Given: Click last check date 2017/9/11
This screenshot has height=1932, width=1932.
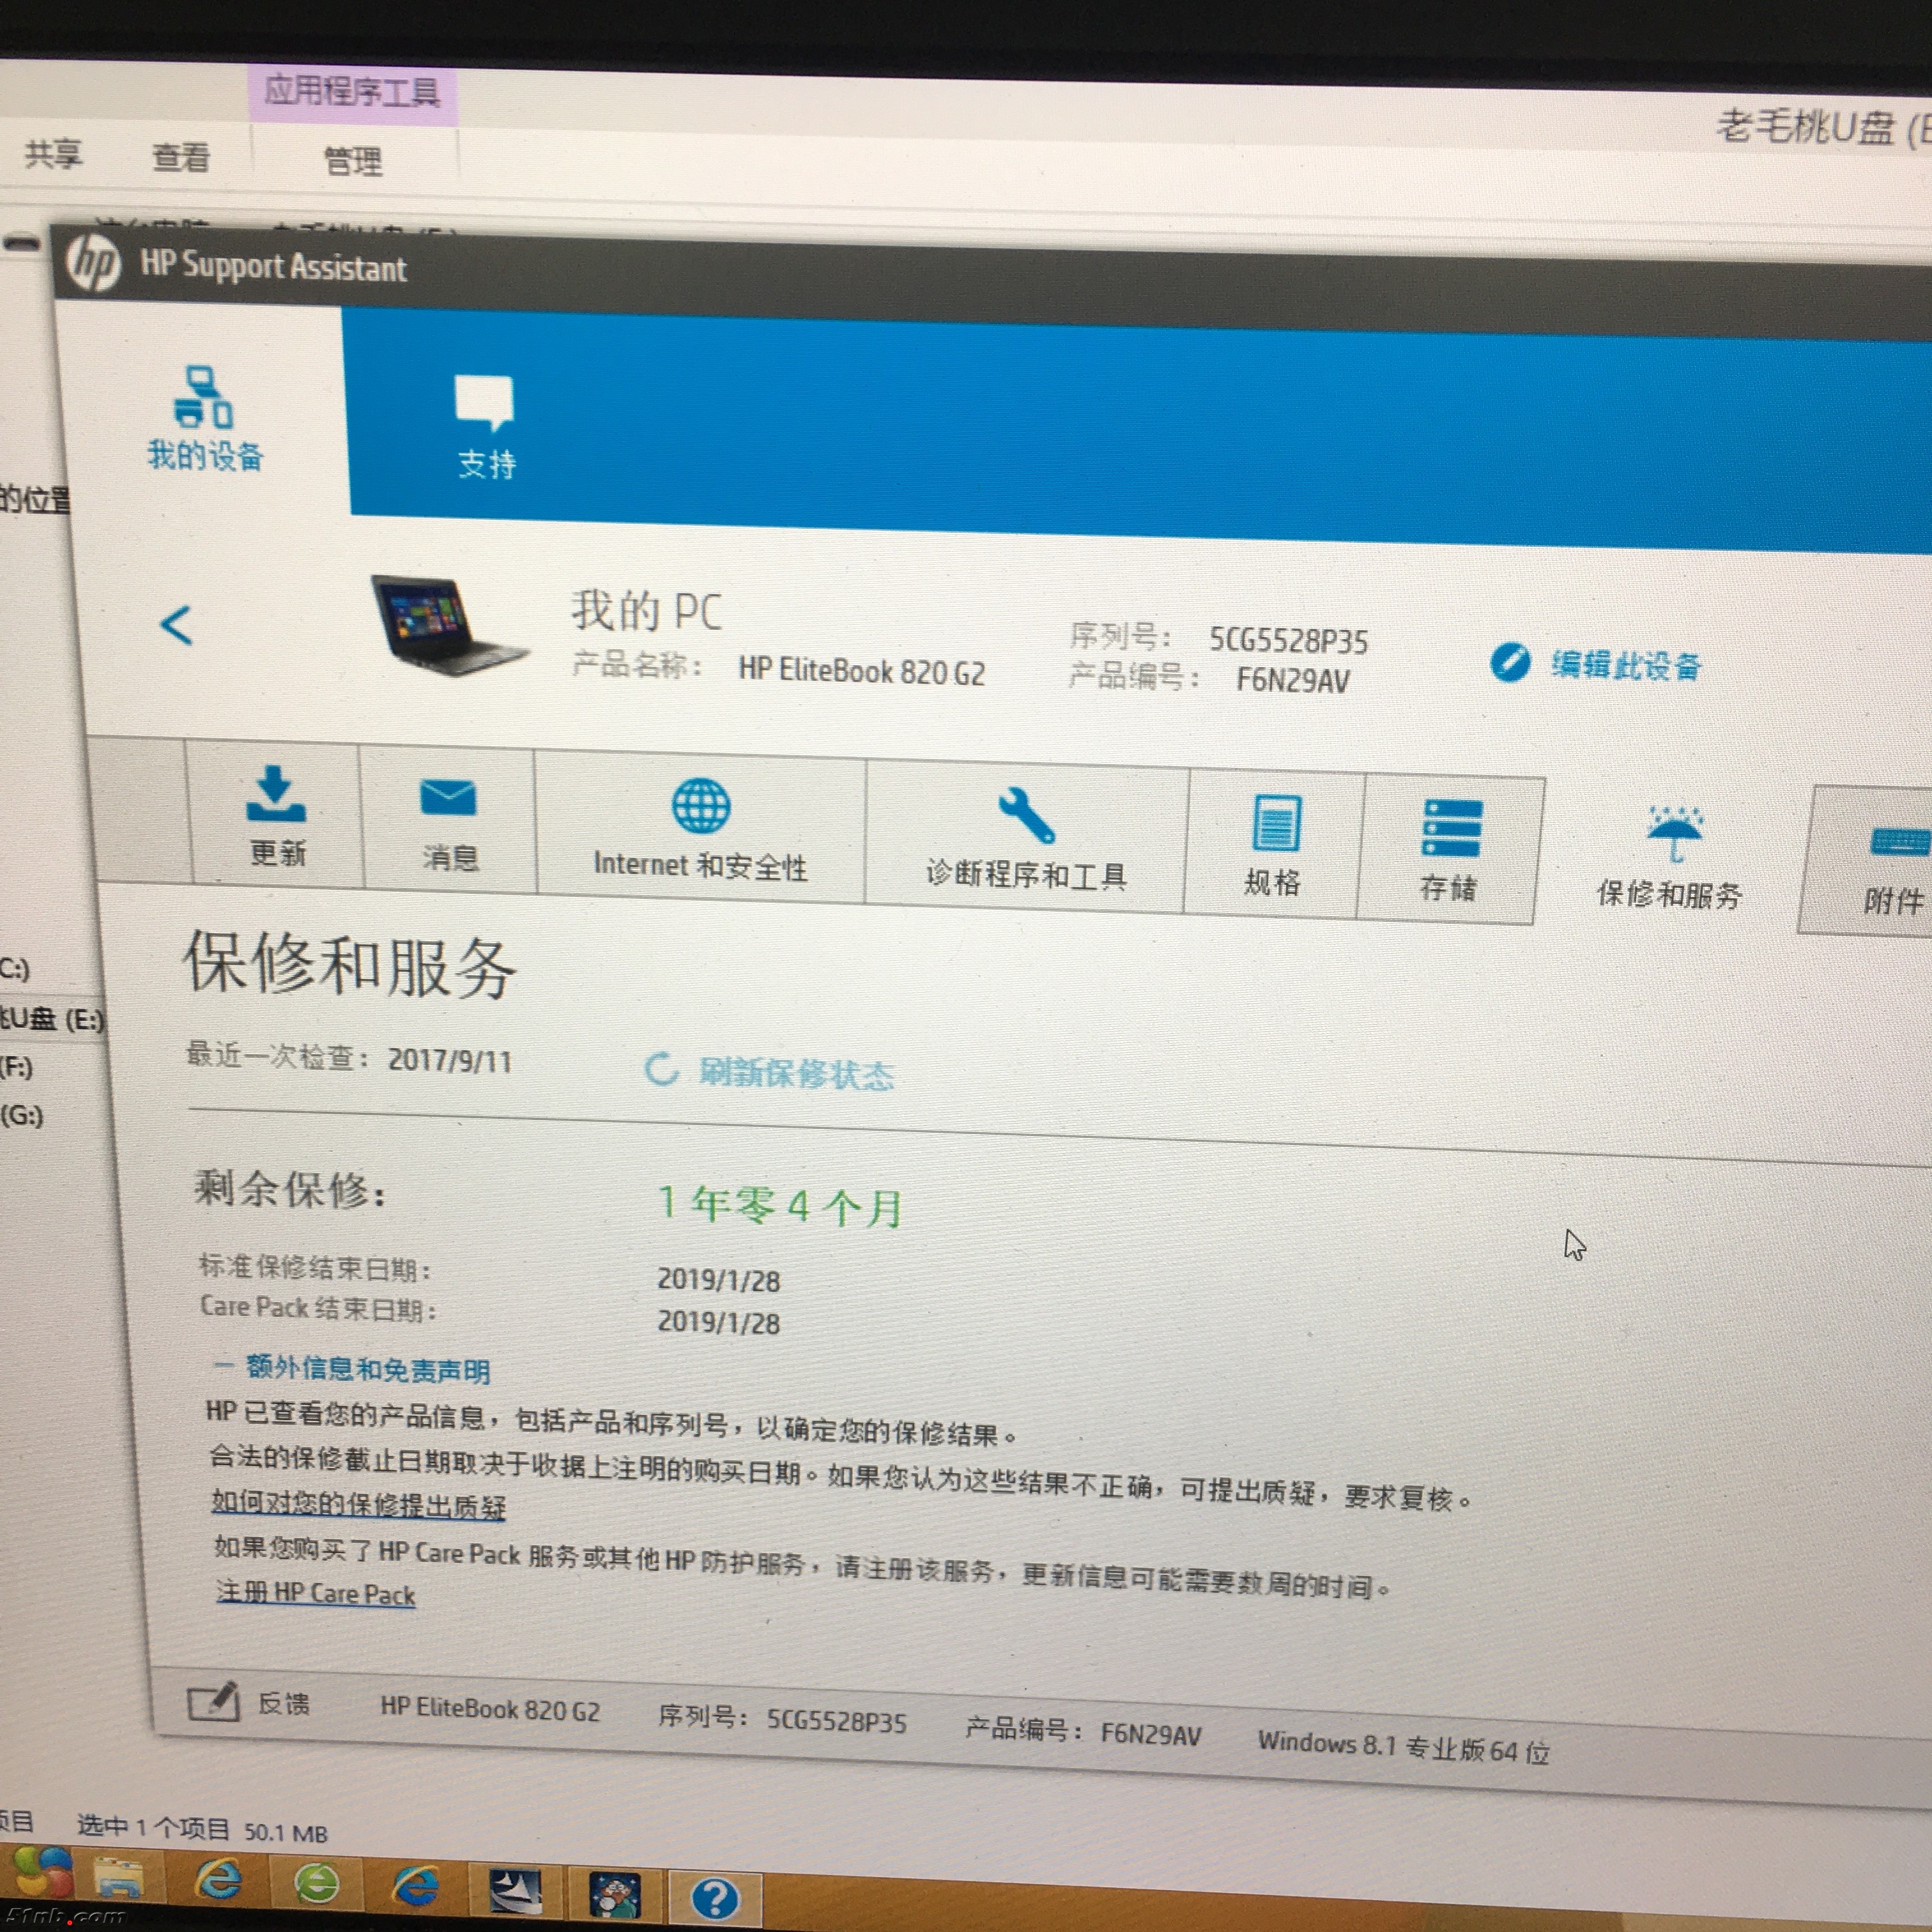Looking at the screenshot, I should tap(450, 1061).
